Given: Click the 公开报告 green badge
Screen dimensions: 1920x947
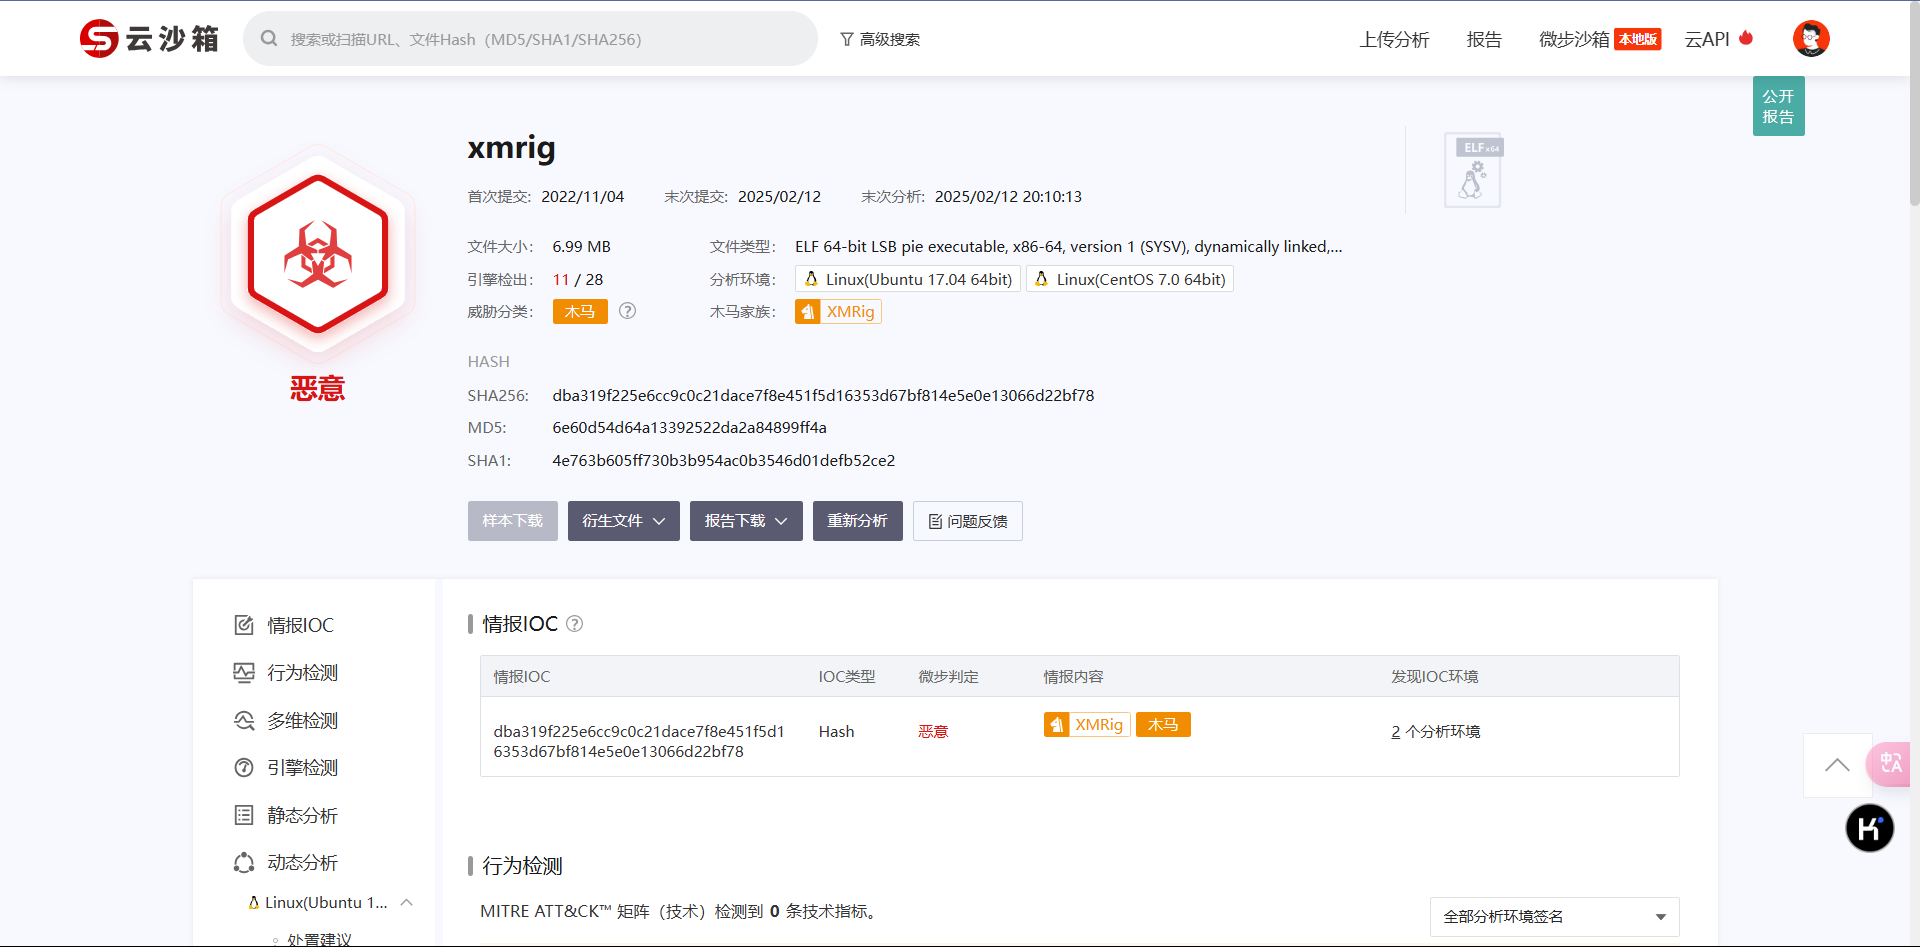Looking at the screenshot, I should coord(1779,106).
